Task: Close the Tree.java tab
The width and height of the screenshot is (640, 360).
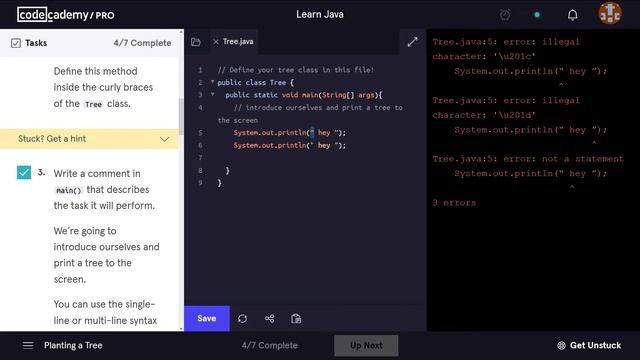Action: (x=216, y=42)
